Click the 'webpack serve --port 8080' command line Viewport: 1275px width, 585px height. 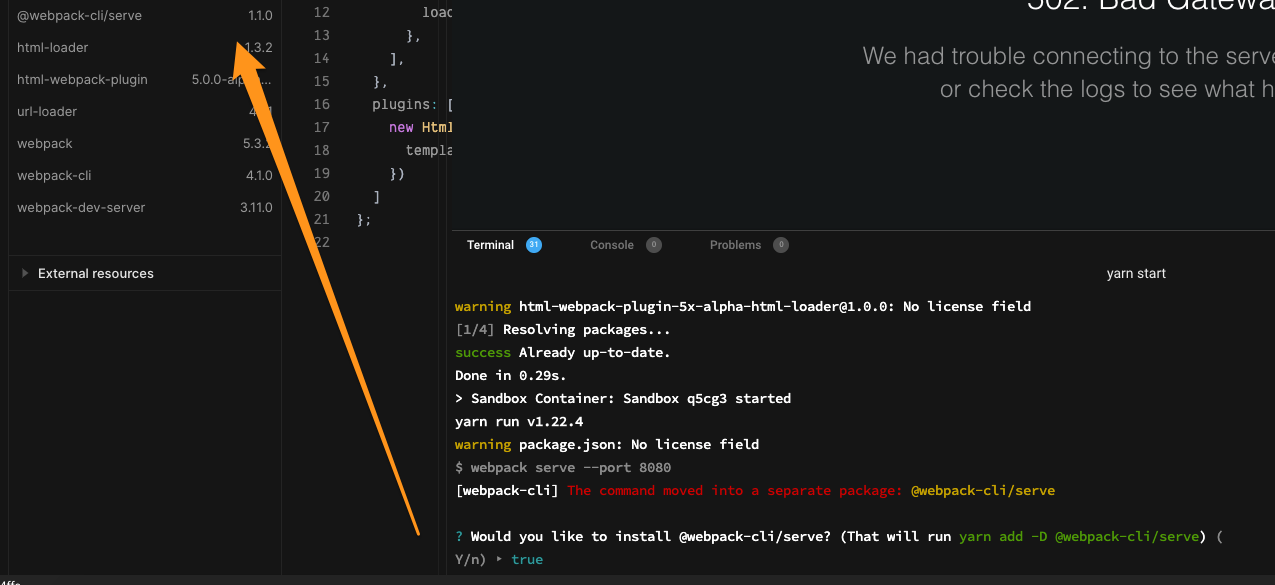point(563,467)
